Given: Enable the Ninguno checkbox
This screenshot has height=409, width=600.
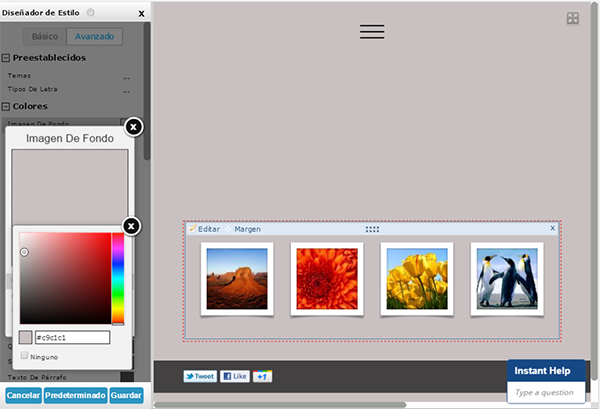Looking at the screenshot, I should [25, 356].
